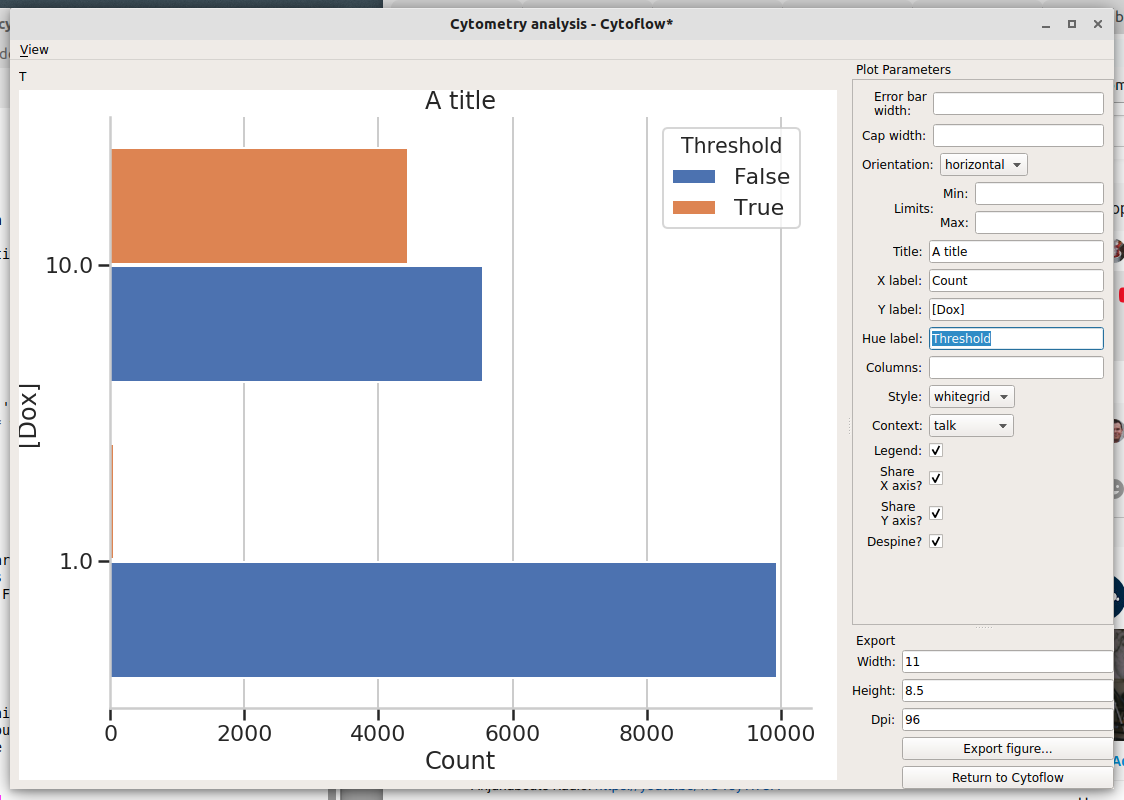Click into the Cap width field
This screenshot has width=1124, height=800.
(x=1018, y=135)
